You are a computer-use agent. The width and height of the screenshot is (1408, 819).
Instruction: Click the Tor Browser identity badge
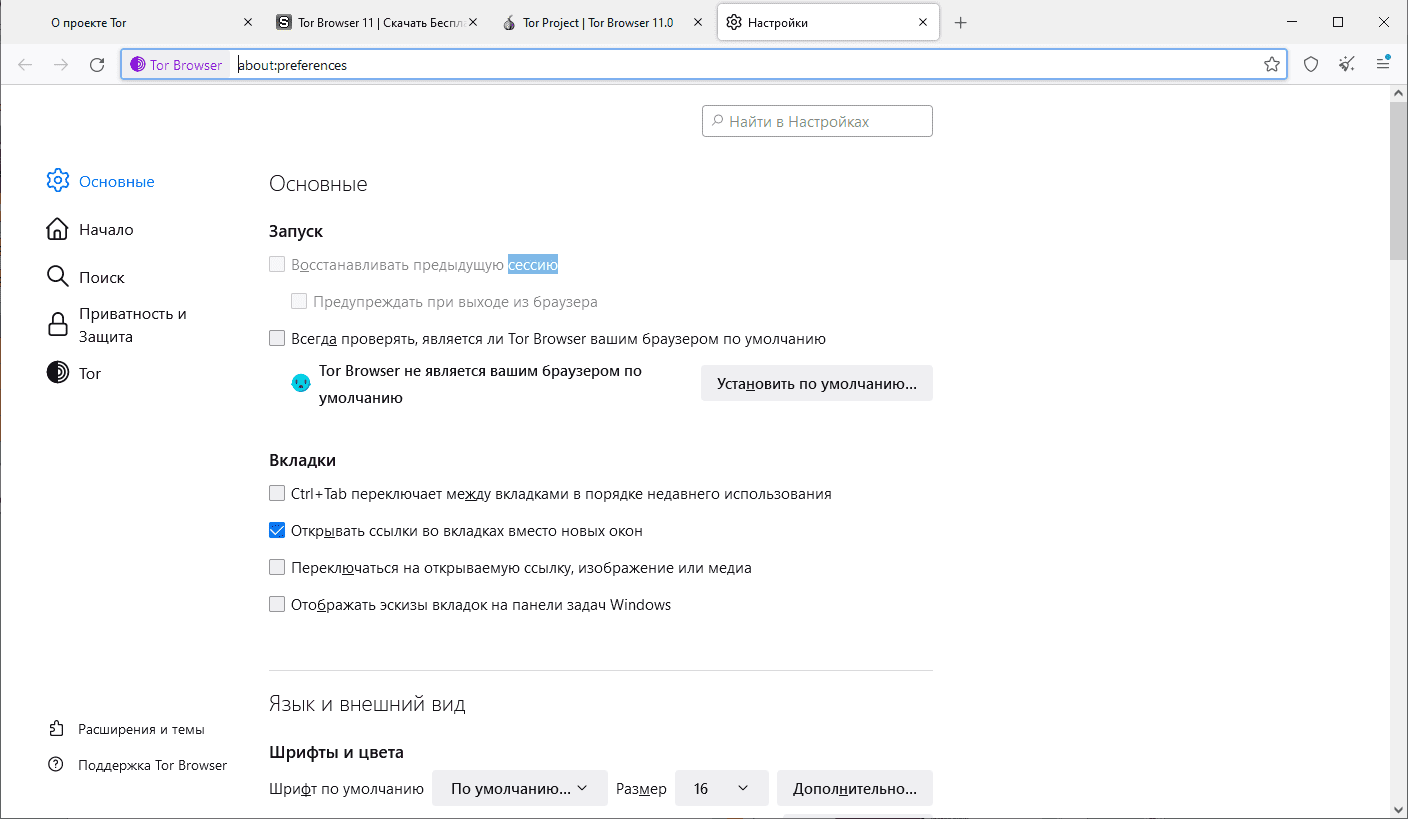tap(177, 65)
